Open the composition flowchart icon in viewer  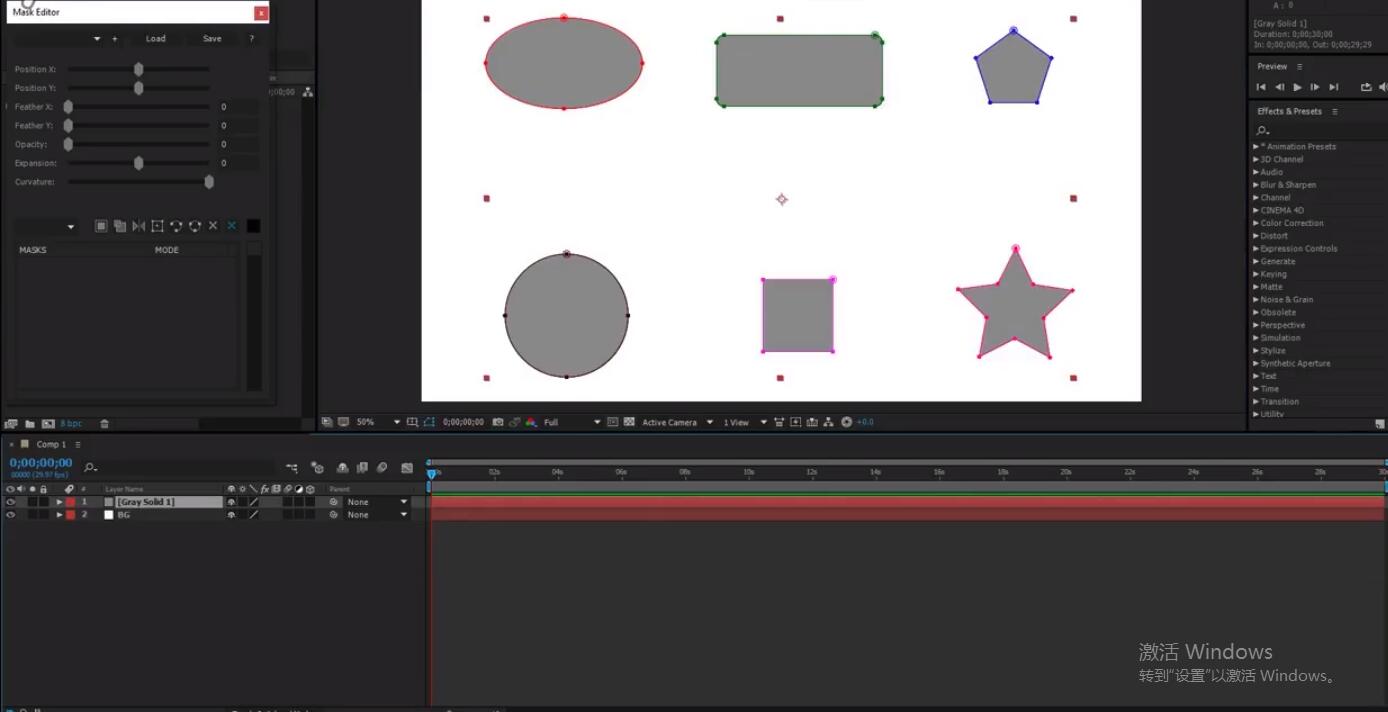click(828, 422)
